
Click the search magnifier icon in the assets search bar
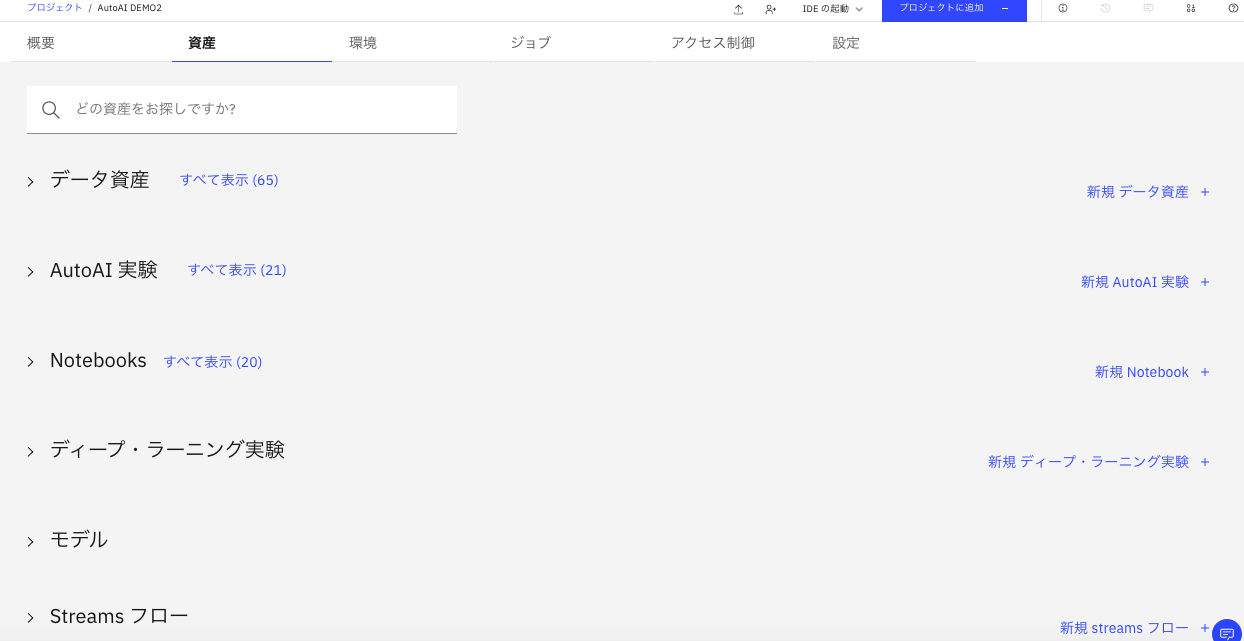pos(50,110)
